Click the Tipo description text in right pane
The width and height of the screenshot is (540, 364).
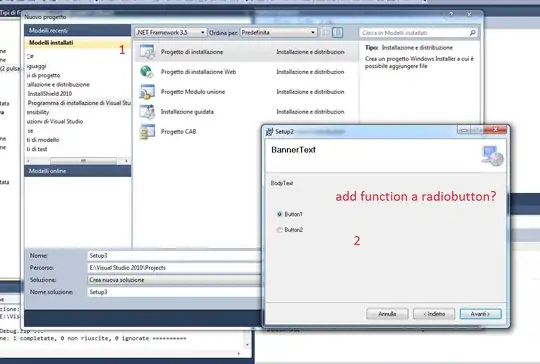click(419, 62)
